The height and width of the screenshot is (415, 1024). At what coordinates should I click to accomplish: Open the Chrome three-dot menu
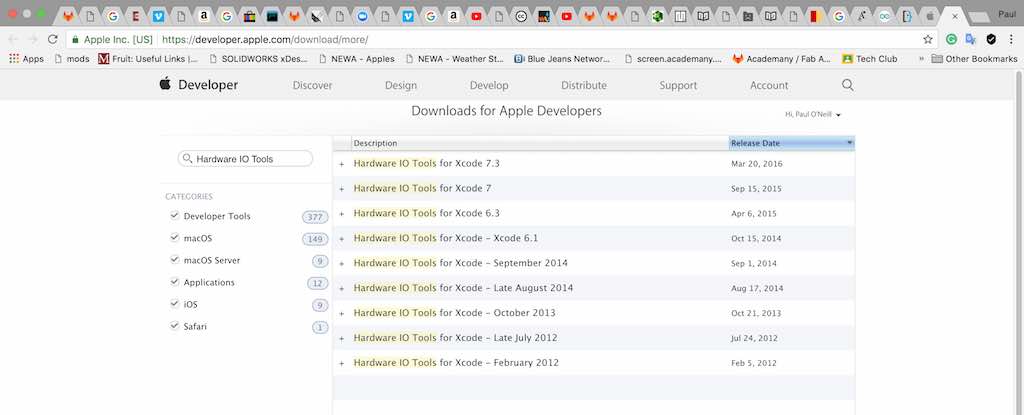click(1011, 39)
